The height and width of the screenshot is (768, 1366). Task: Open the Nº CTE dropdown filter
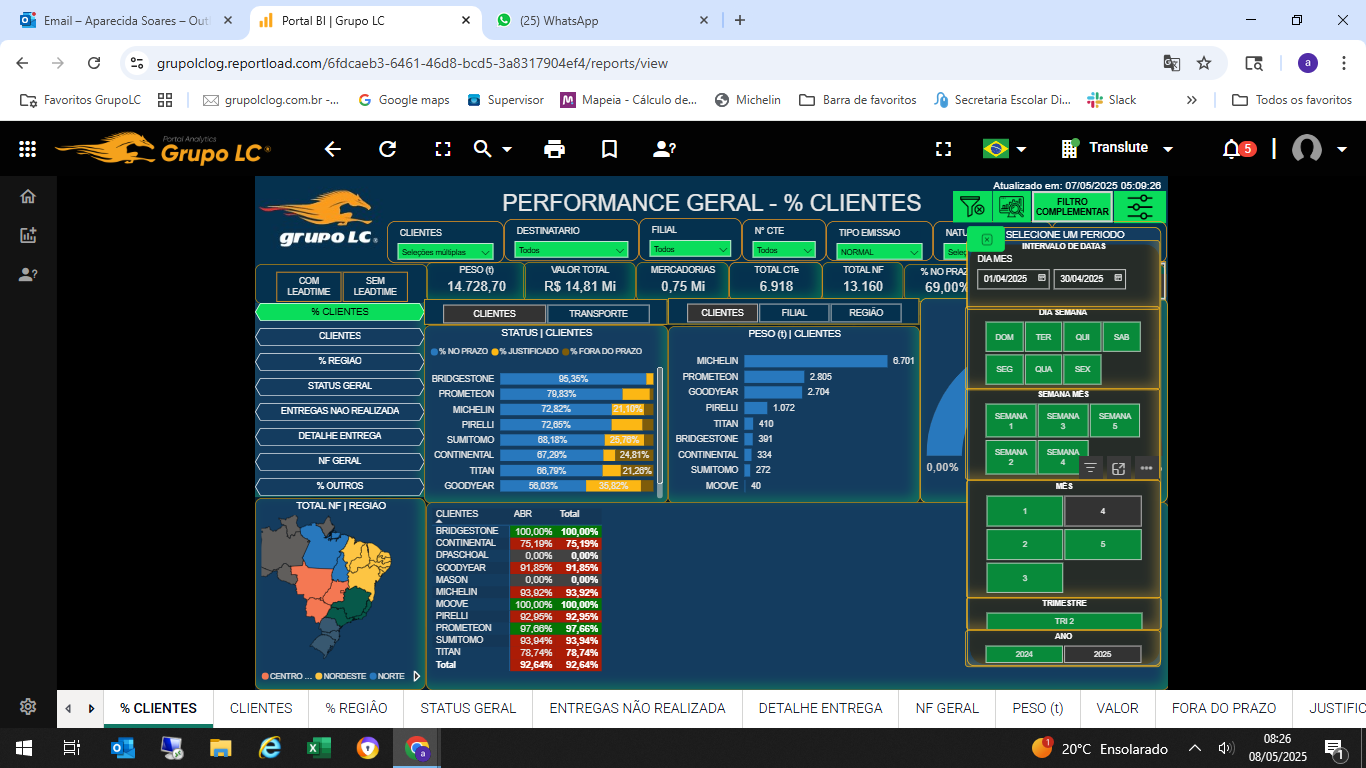[x=785, y=250]
